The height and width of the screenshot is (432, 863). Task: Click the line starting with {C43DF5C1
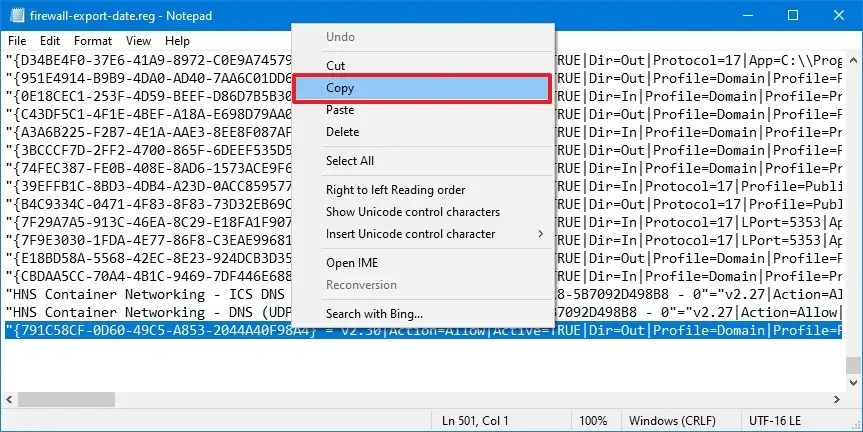click(148, 114)
